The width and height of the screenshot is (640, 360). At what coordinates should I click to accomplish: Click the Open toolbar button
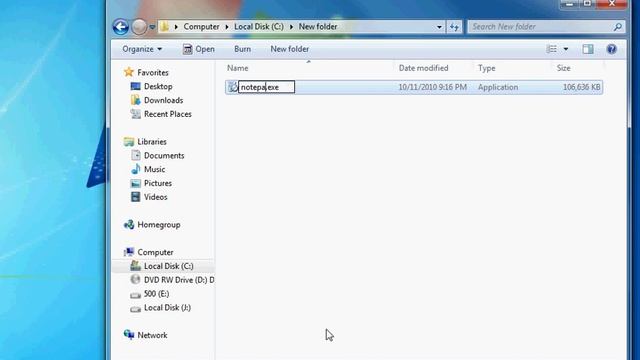199,49
